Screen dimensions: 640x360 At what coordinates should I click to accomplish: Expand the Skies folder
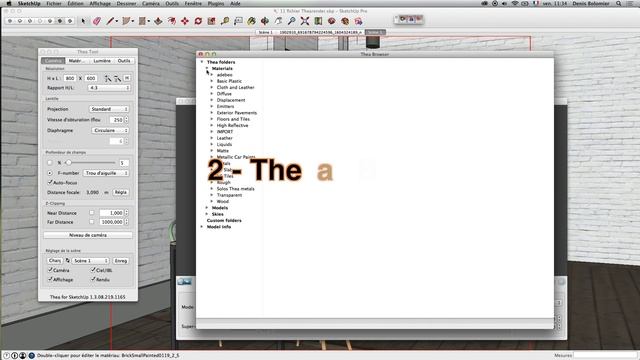207,214
